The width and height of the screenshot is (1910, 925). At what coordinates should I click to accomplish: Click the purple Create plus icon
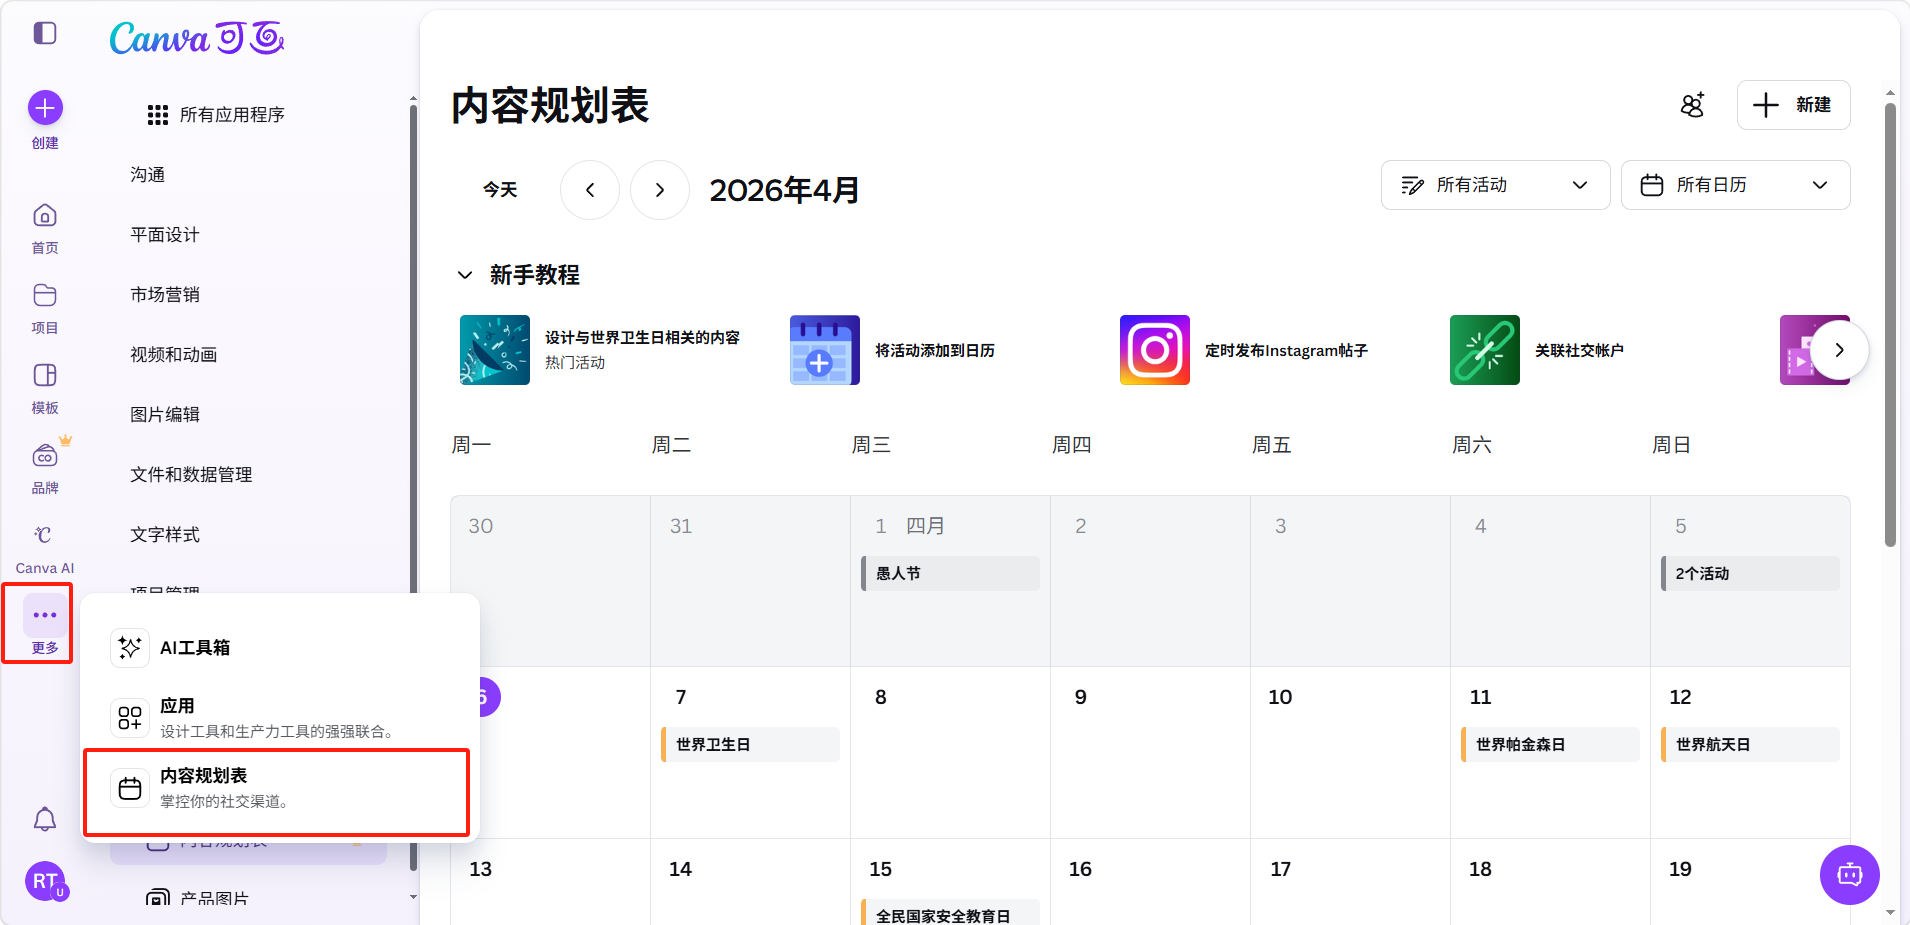pyautogui.click(x=45, y=108)
